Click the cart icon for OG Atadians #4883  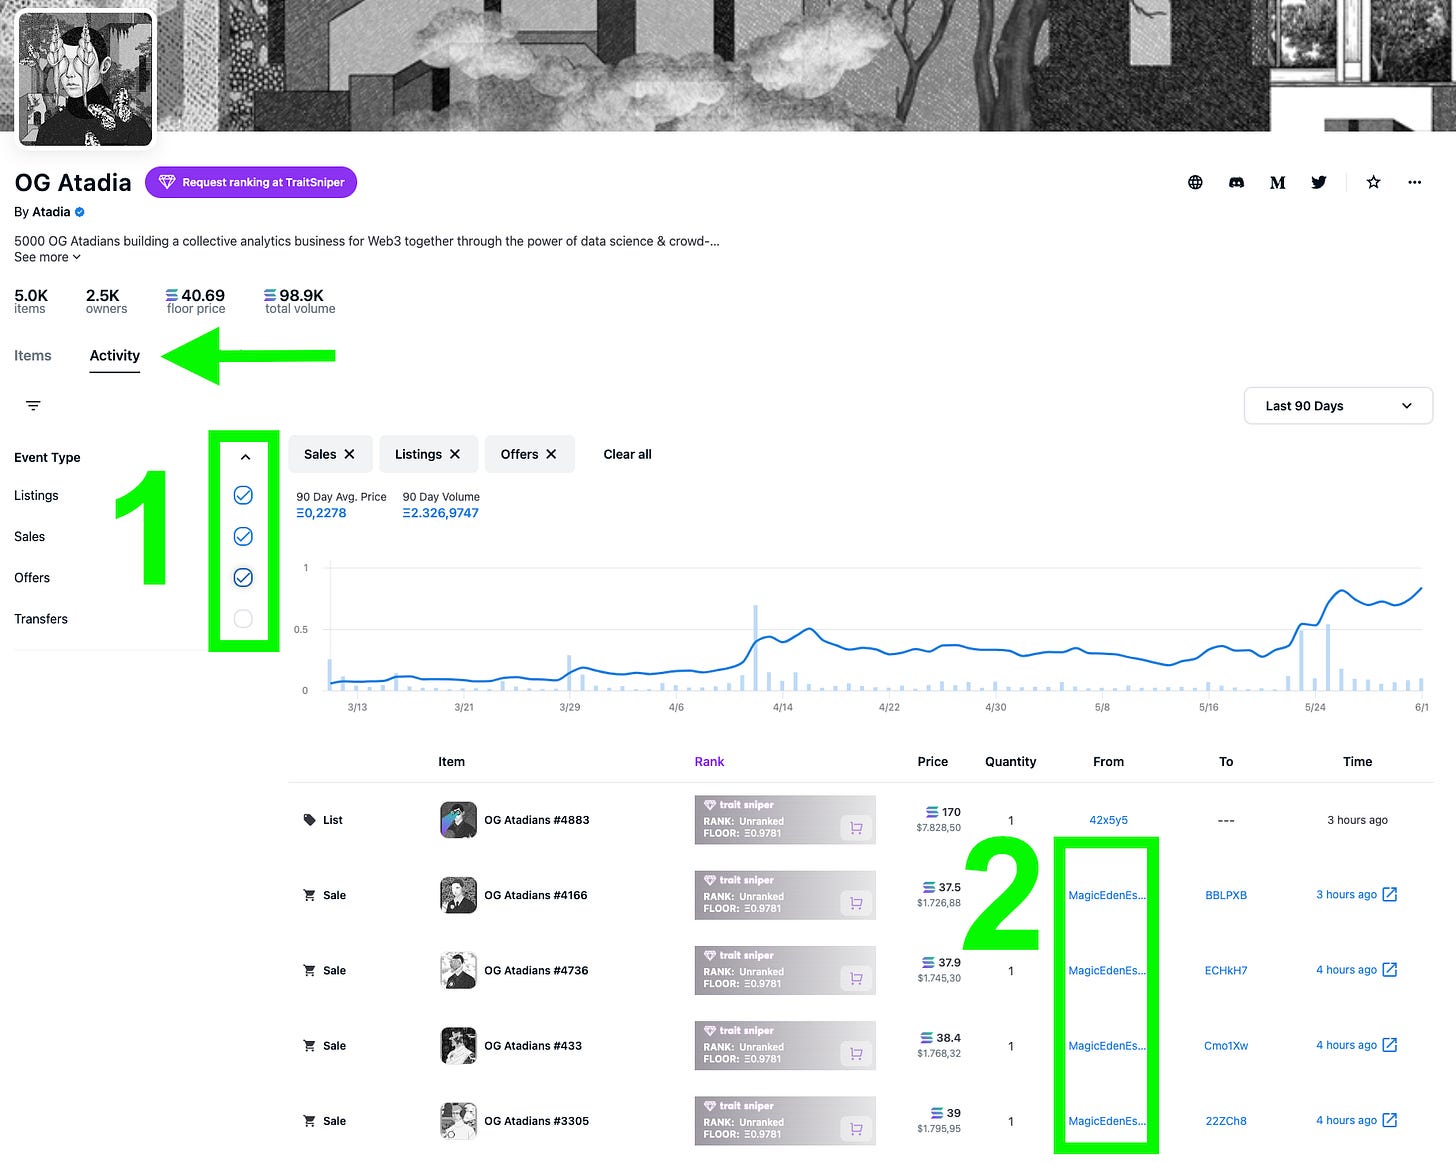click(856, 828)
